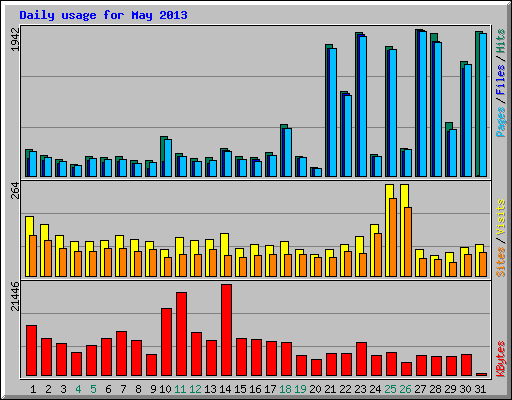Click the cyan pages bar for day 31
This screenshot has width=512, height=400.
point(483,105)
